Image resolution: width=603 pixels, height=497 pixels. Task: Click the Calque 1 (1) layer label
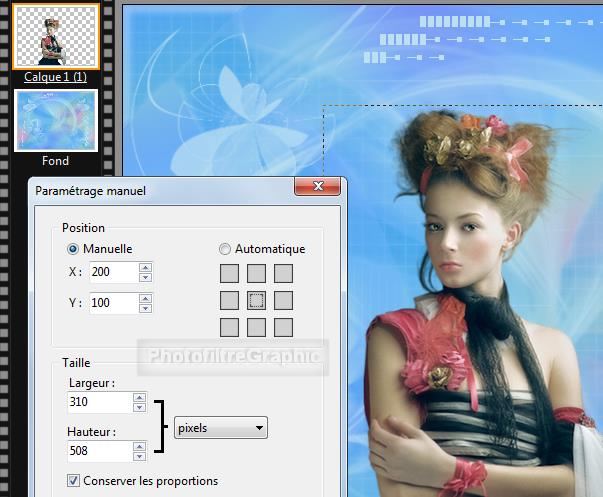(x=55, y=77)
